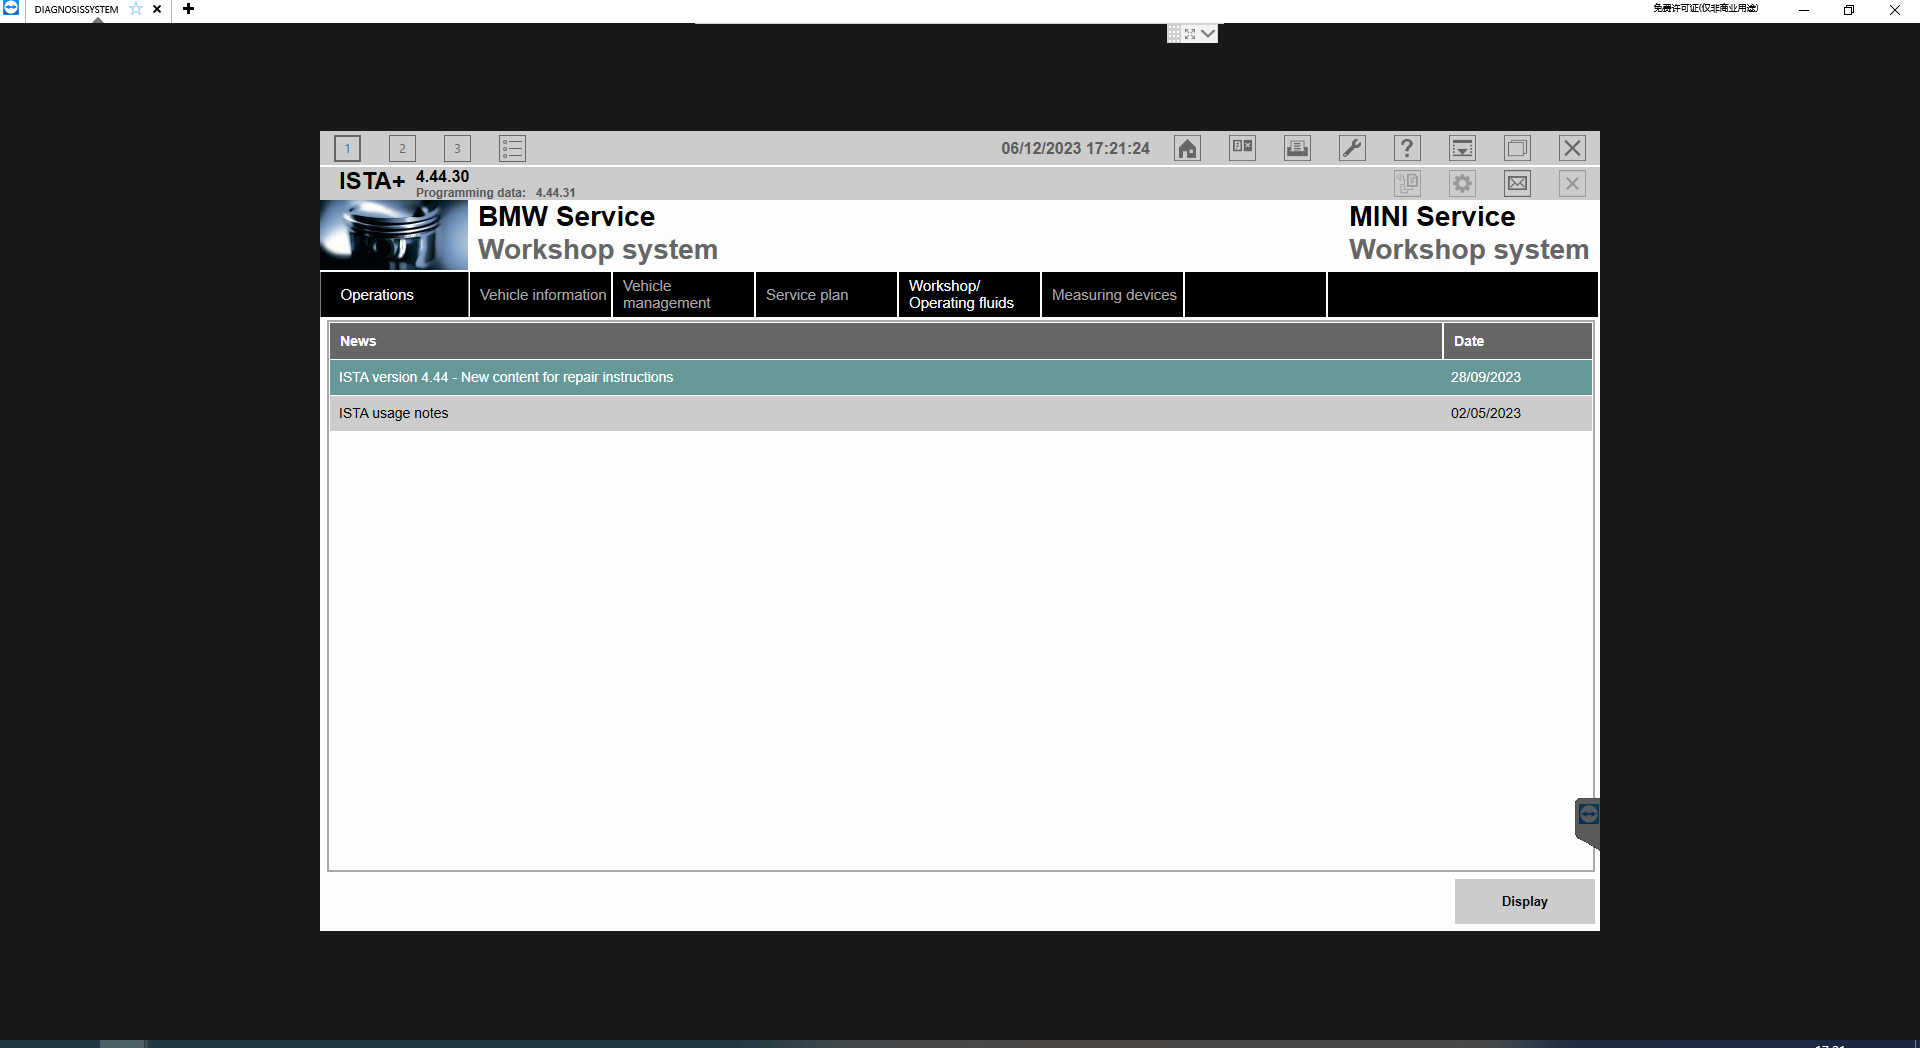The height and width of the screenshot is (1048, 1920).
Task: Expand the remote toolbar chevron at top
Action: pos(1208,34)
